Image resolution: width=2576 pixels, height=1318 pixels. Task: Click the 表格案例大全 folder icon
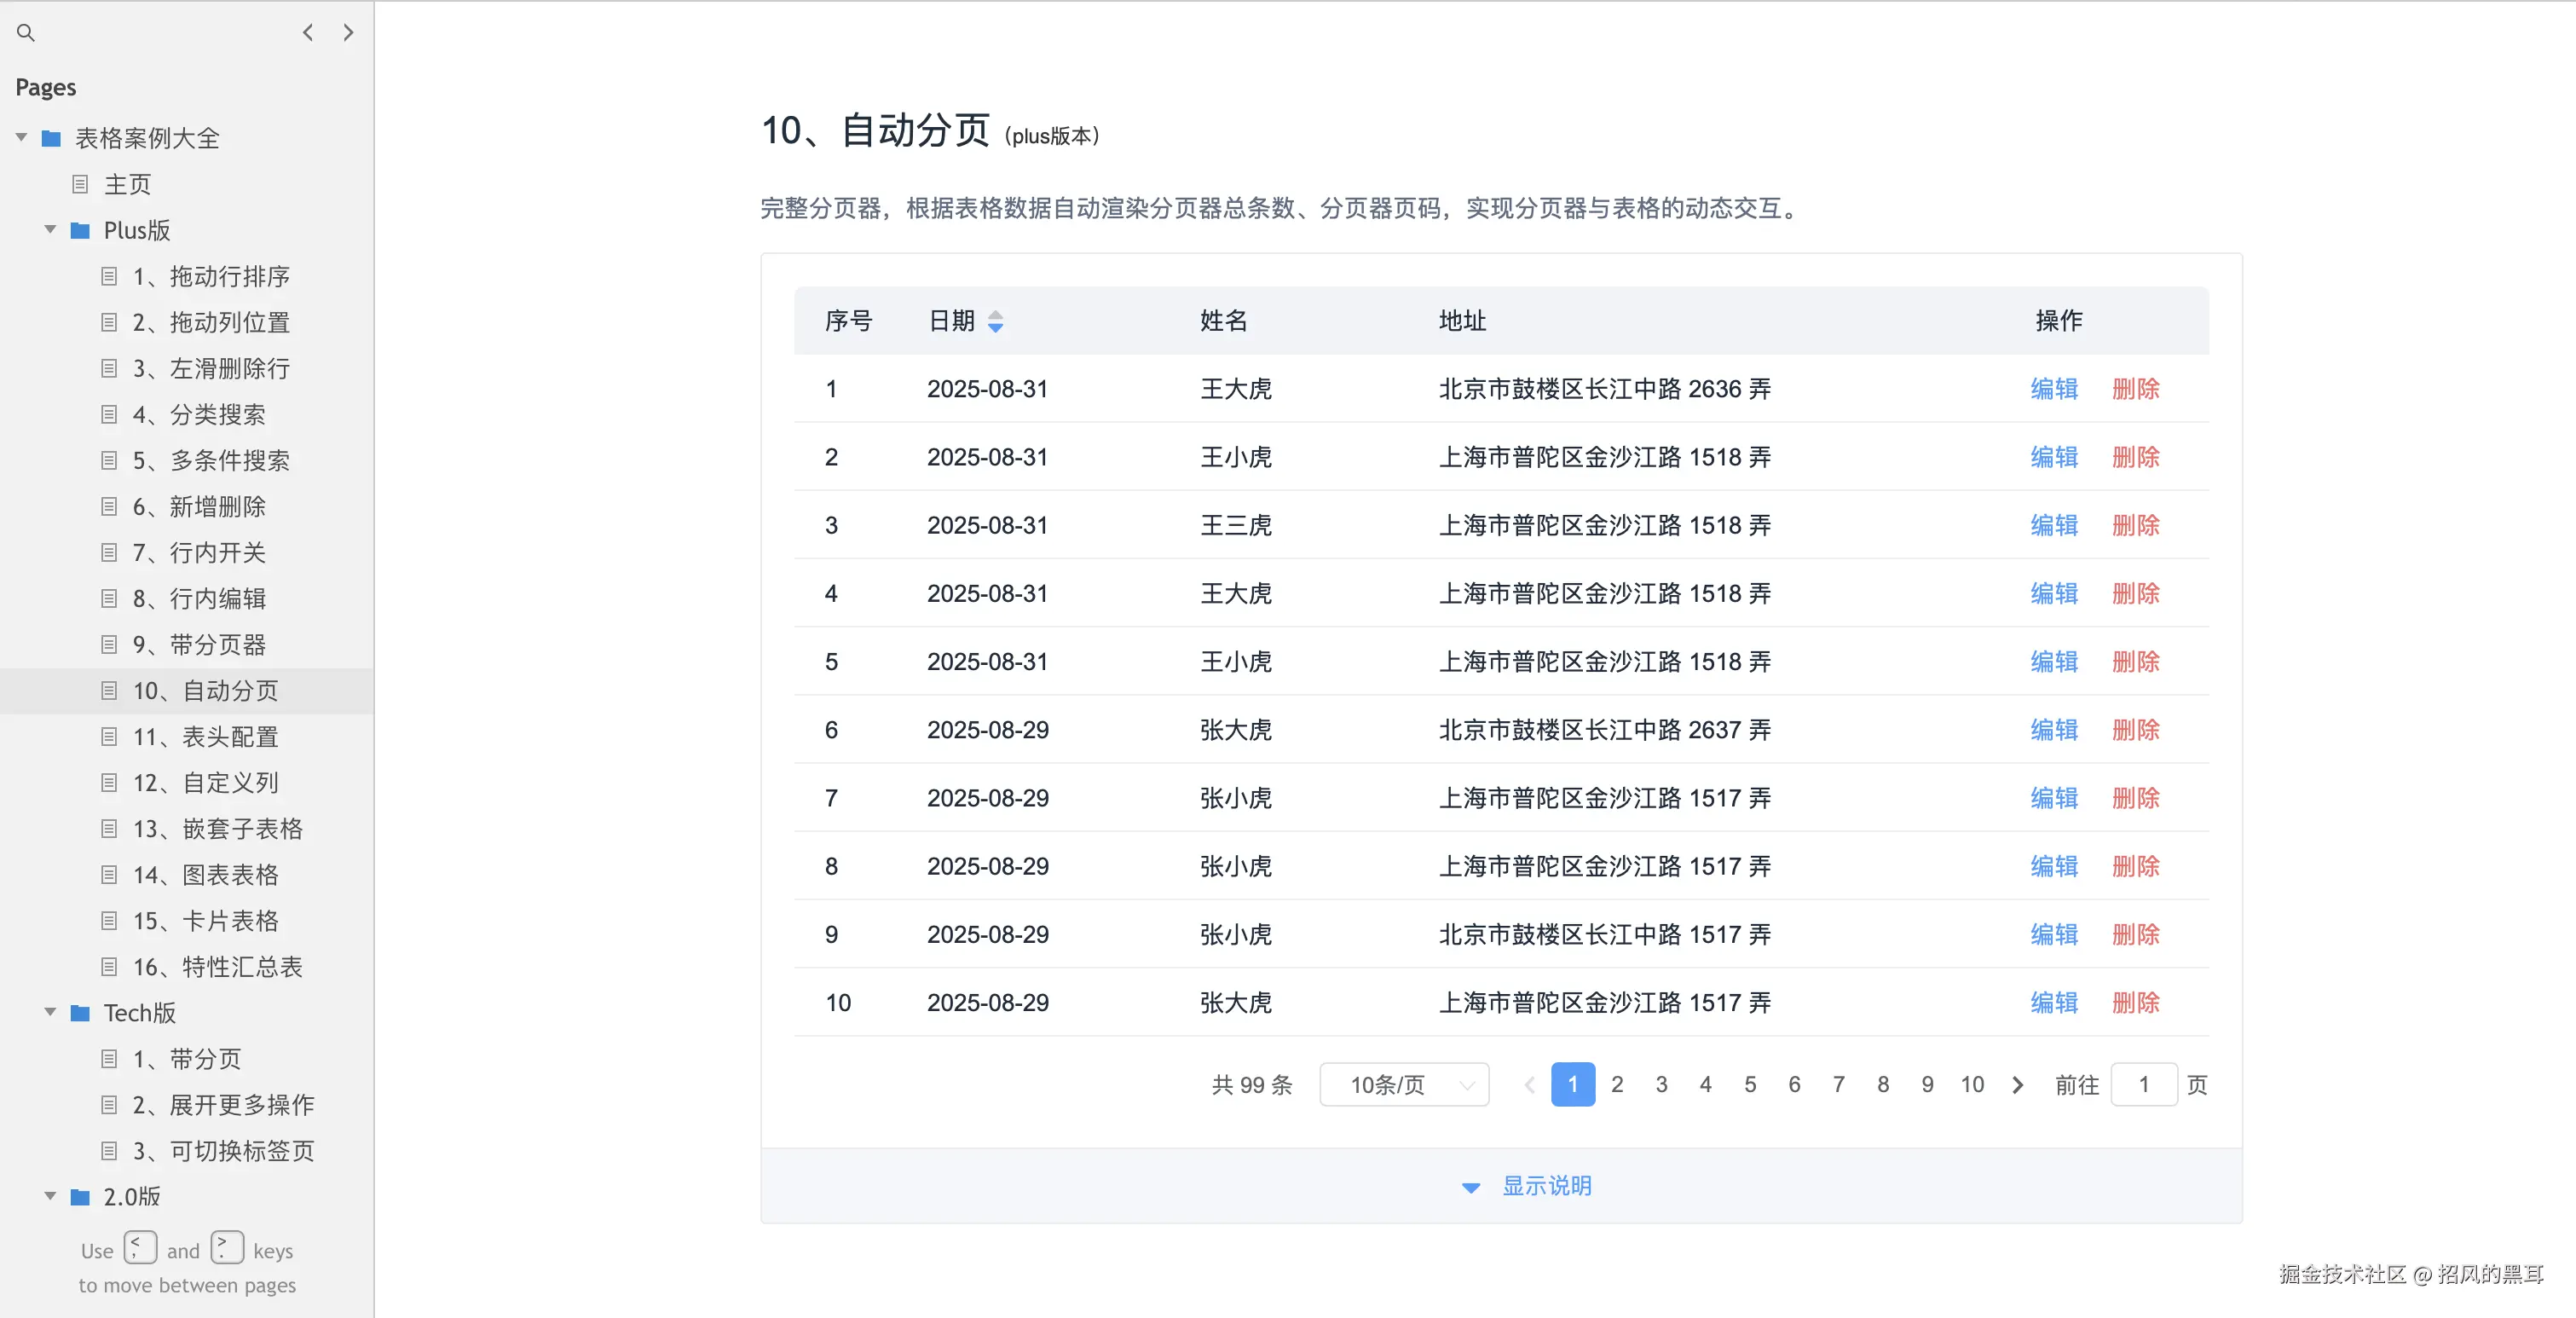51,138
